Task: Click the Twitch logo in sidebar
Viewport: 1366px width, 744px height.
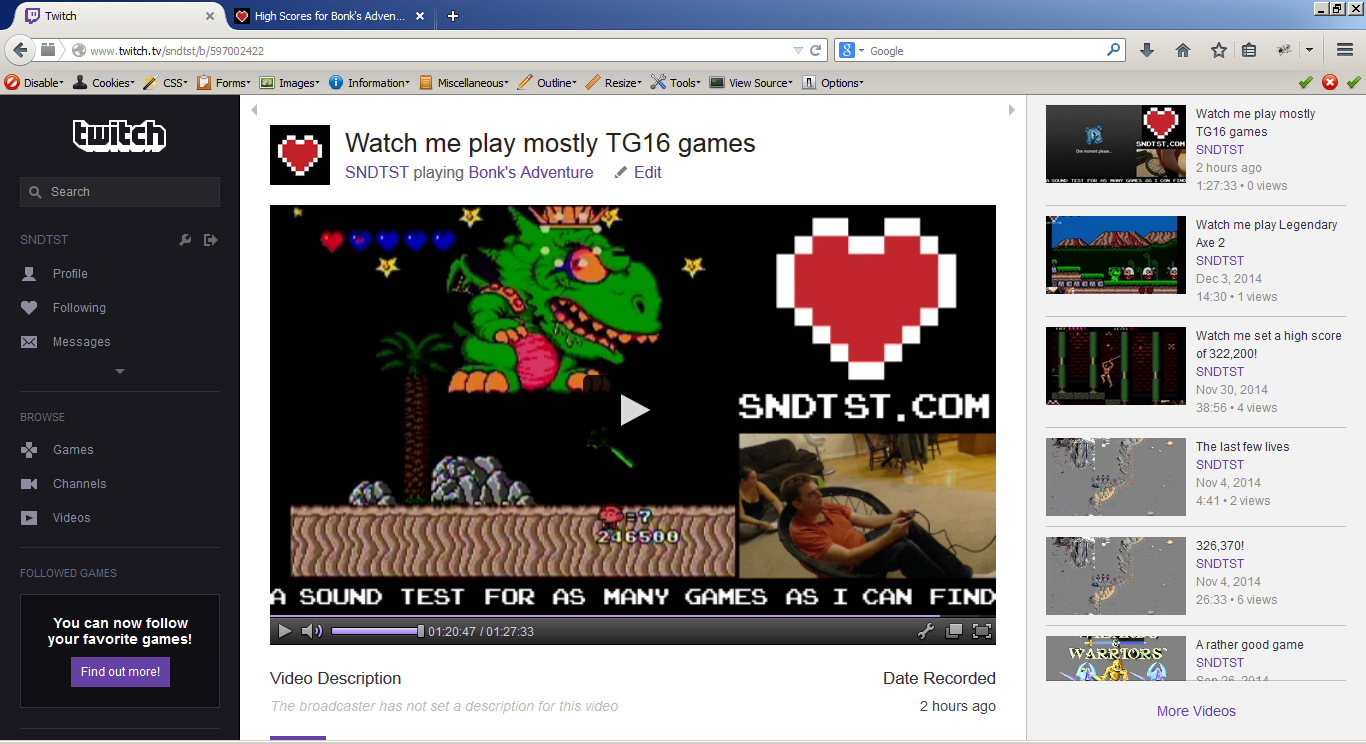Action: click(x=120, y=135)
